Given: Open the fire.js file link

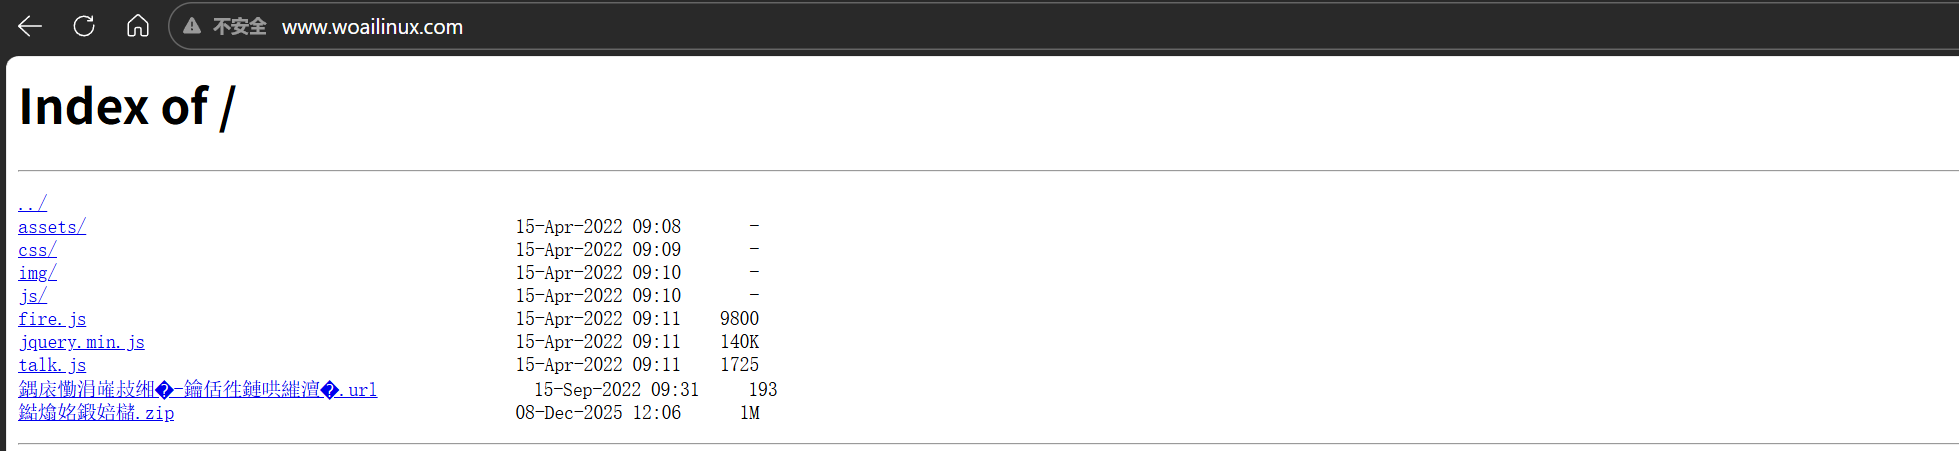Looking at the screenshot, I should click(52, 319).
